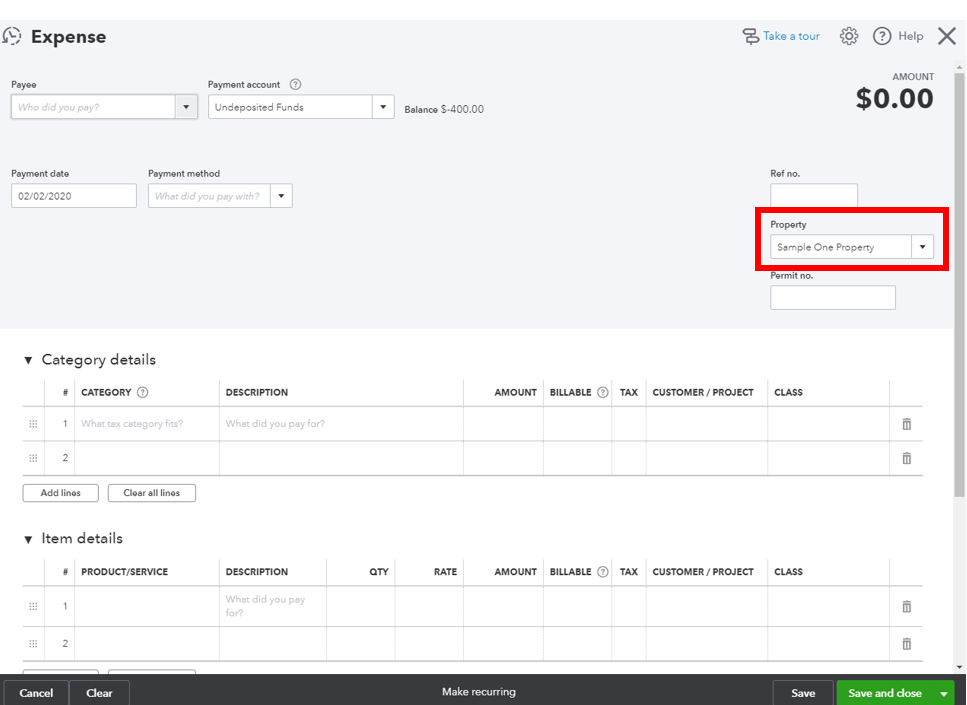The width and height of the screenshot is (967, 705).
Task: Click Add lines under Category details
Action: click(x=60, y=493)
